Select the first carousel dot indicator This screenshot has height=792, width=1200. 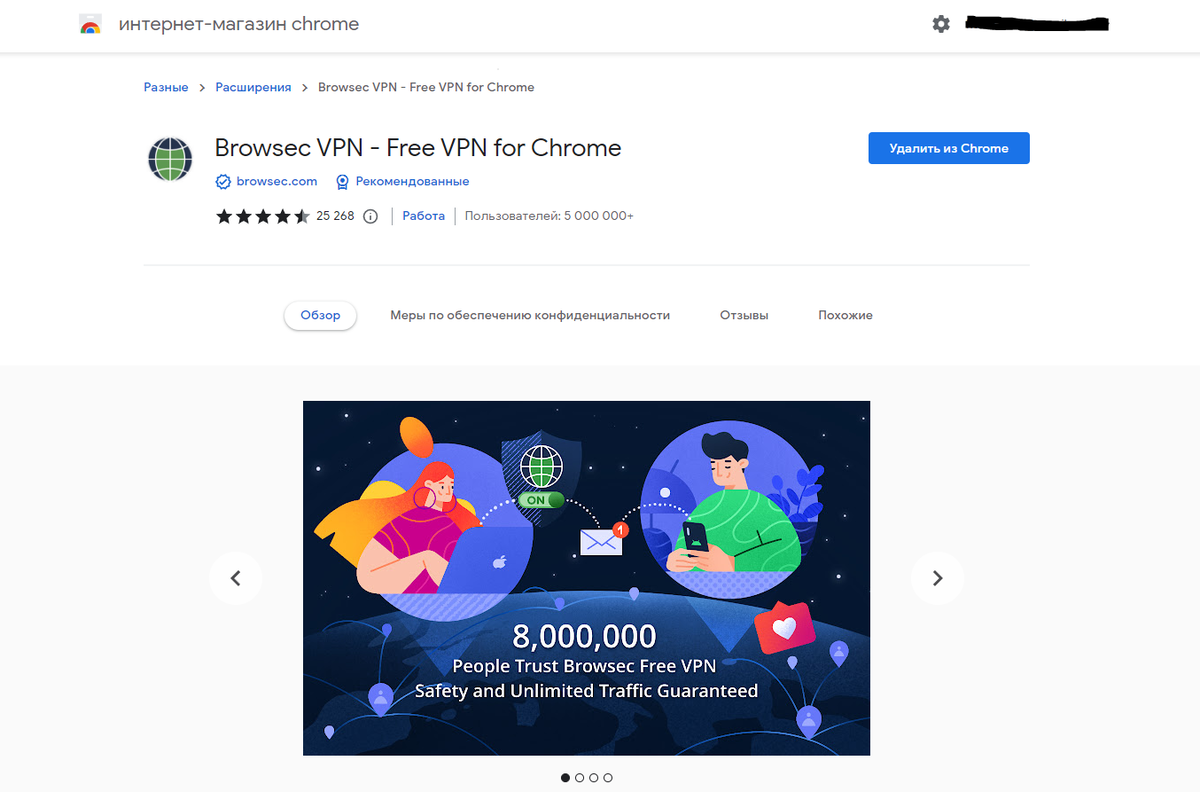pyautogui.click(x=565, y=777)
